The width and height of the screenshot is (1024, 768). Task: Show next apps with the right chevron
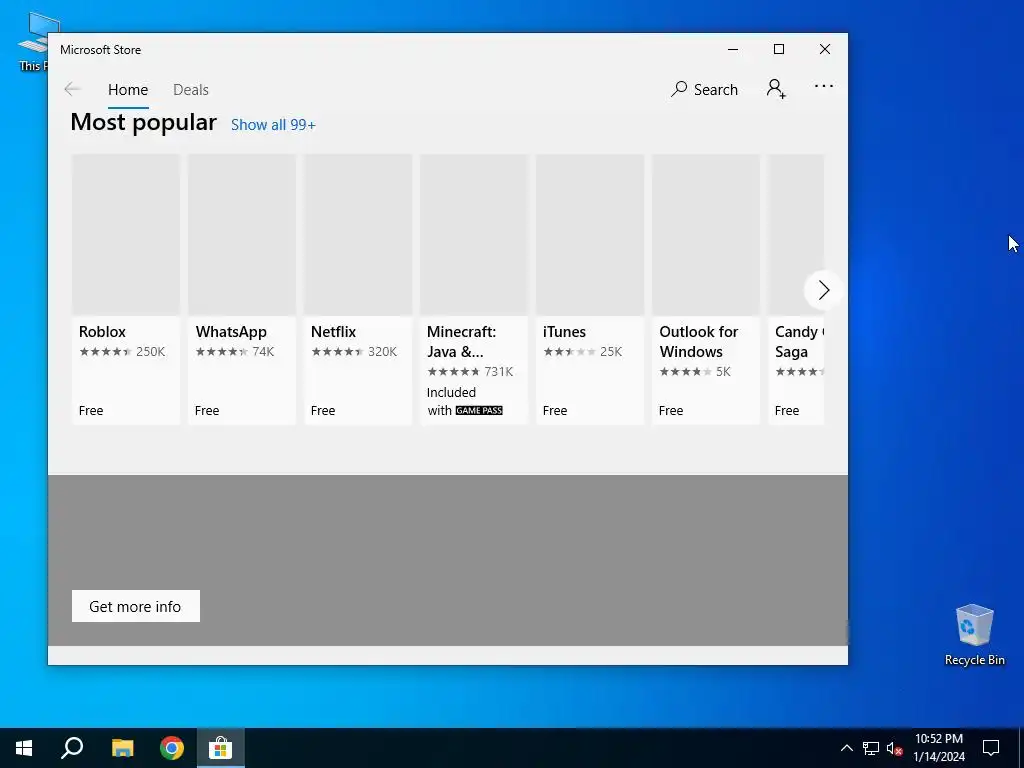(x=824, y=290)
